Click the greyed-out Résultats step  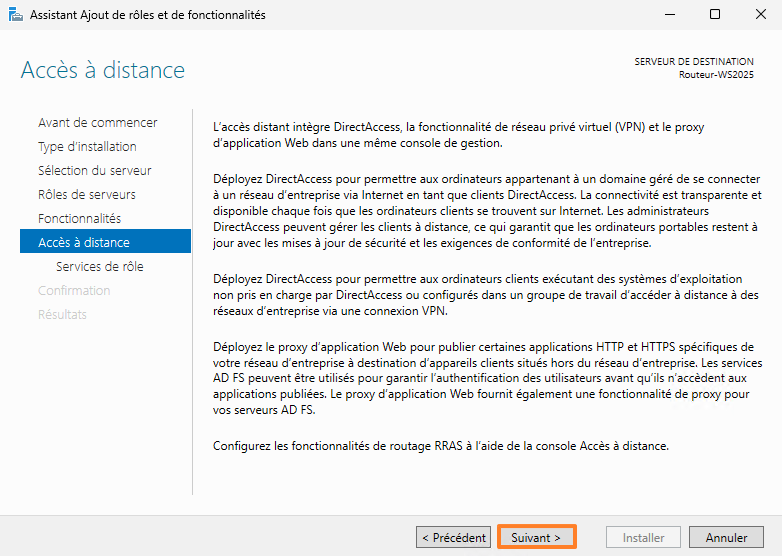pyautogui.click(x=62, y=315)
